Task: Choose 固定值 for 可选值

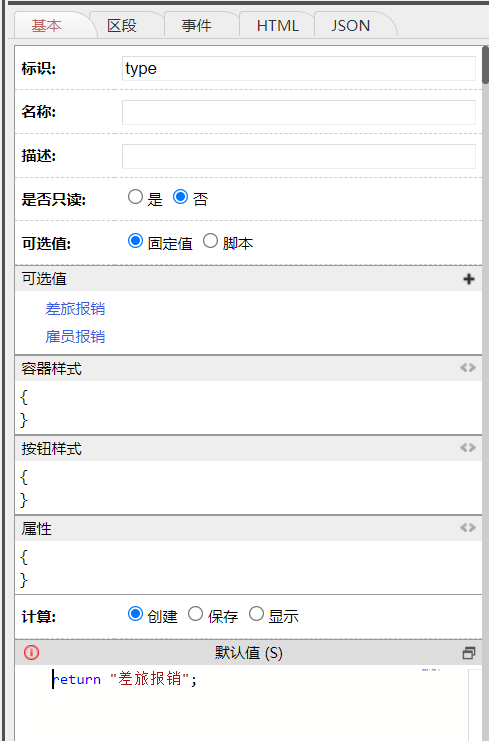Action: [x=135, y=241]
